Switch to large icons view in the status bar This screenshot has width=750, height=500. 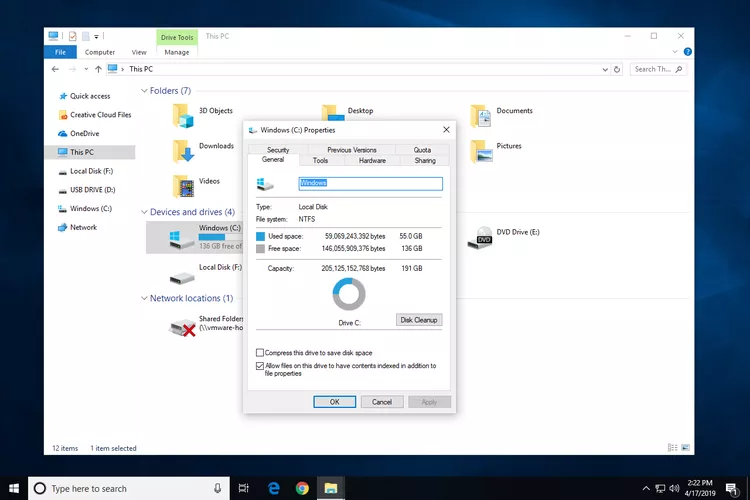(685, 448)
